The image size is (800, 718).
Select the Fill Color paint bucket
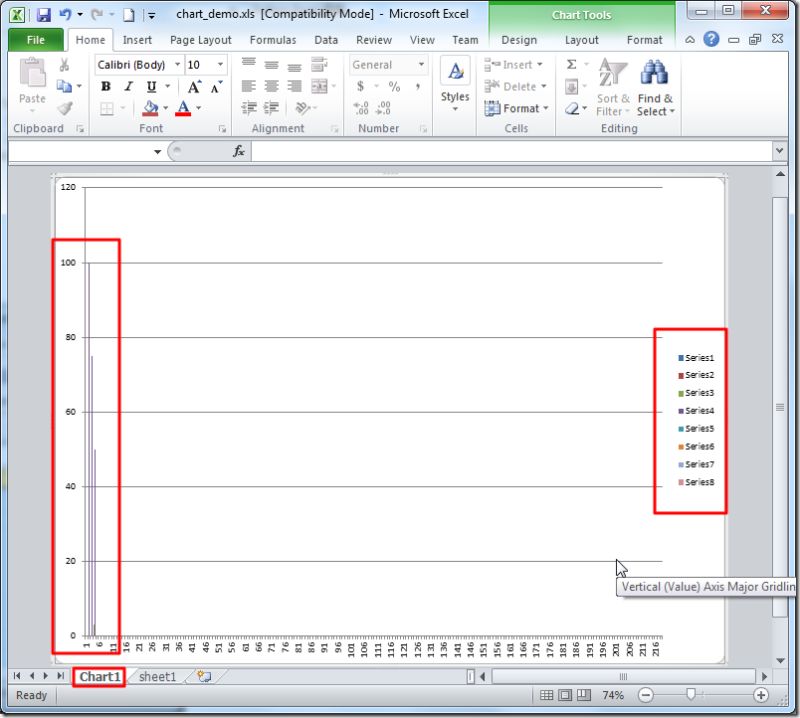coord(150,107)
